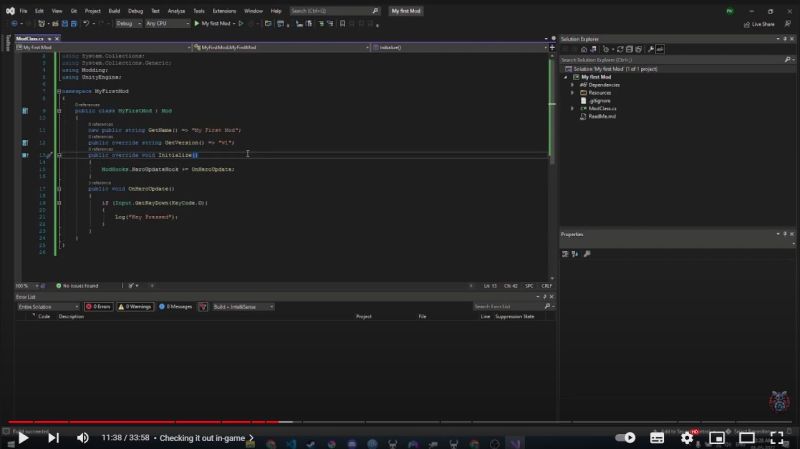Open the Debug menu

[x=136, y=11]
